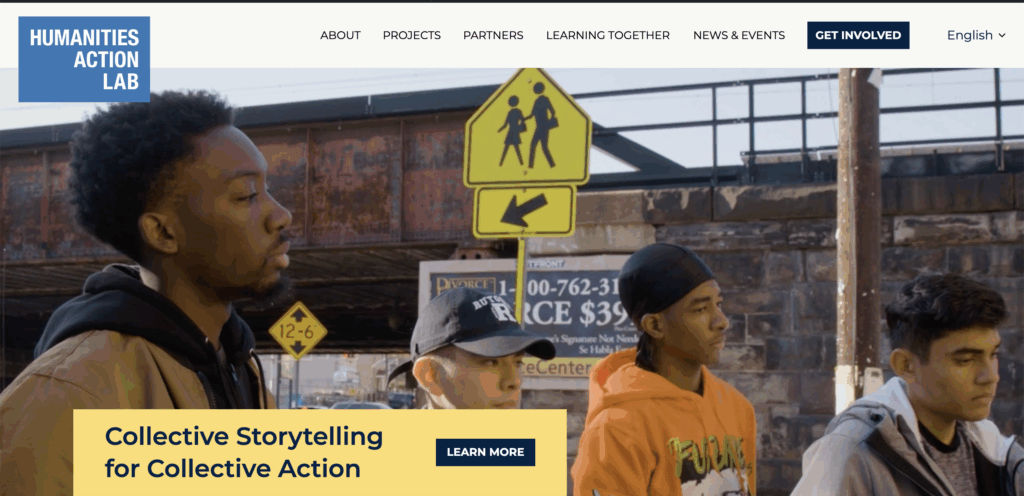Open the About menu item

340,35
